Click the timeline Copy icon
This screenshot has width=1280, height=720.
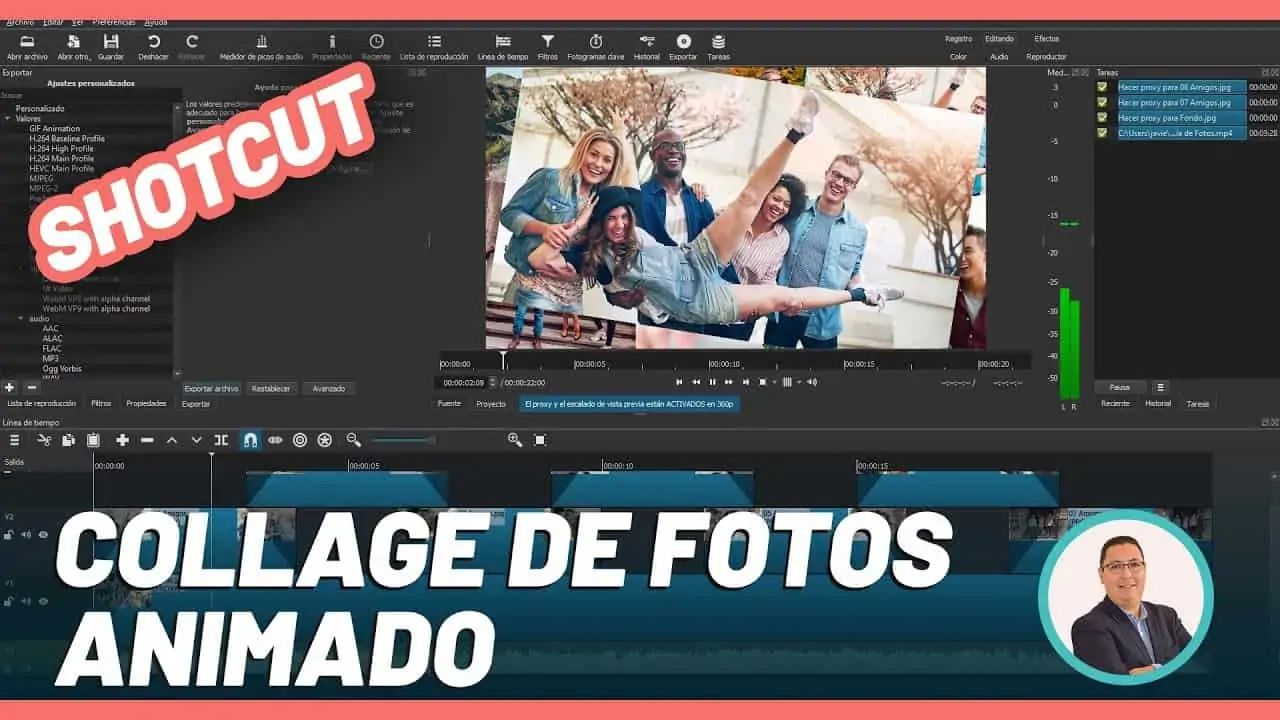68,440
